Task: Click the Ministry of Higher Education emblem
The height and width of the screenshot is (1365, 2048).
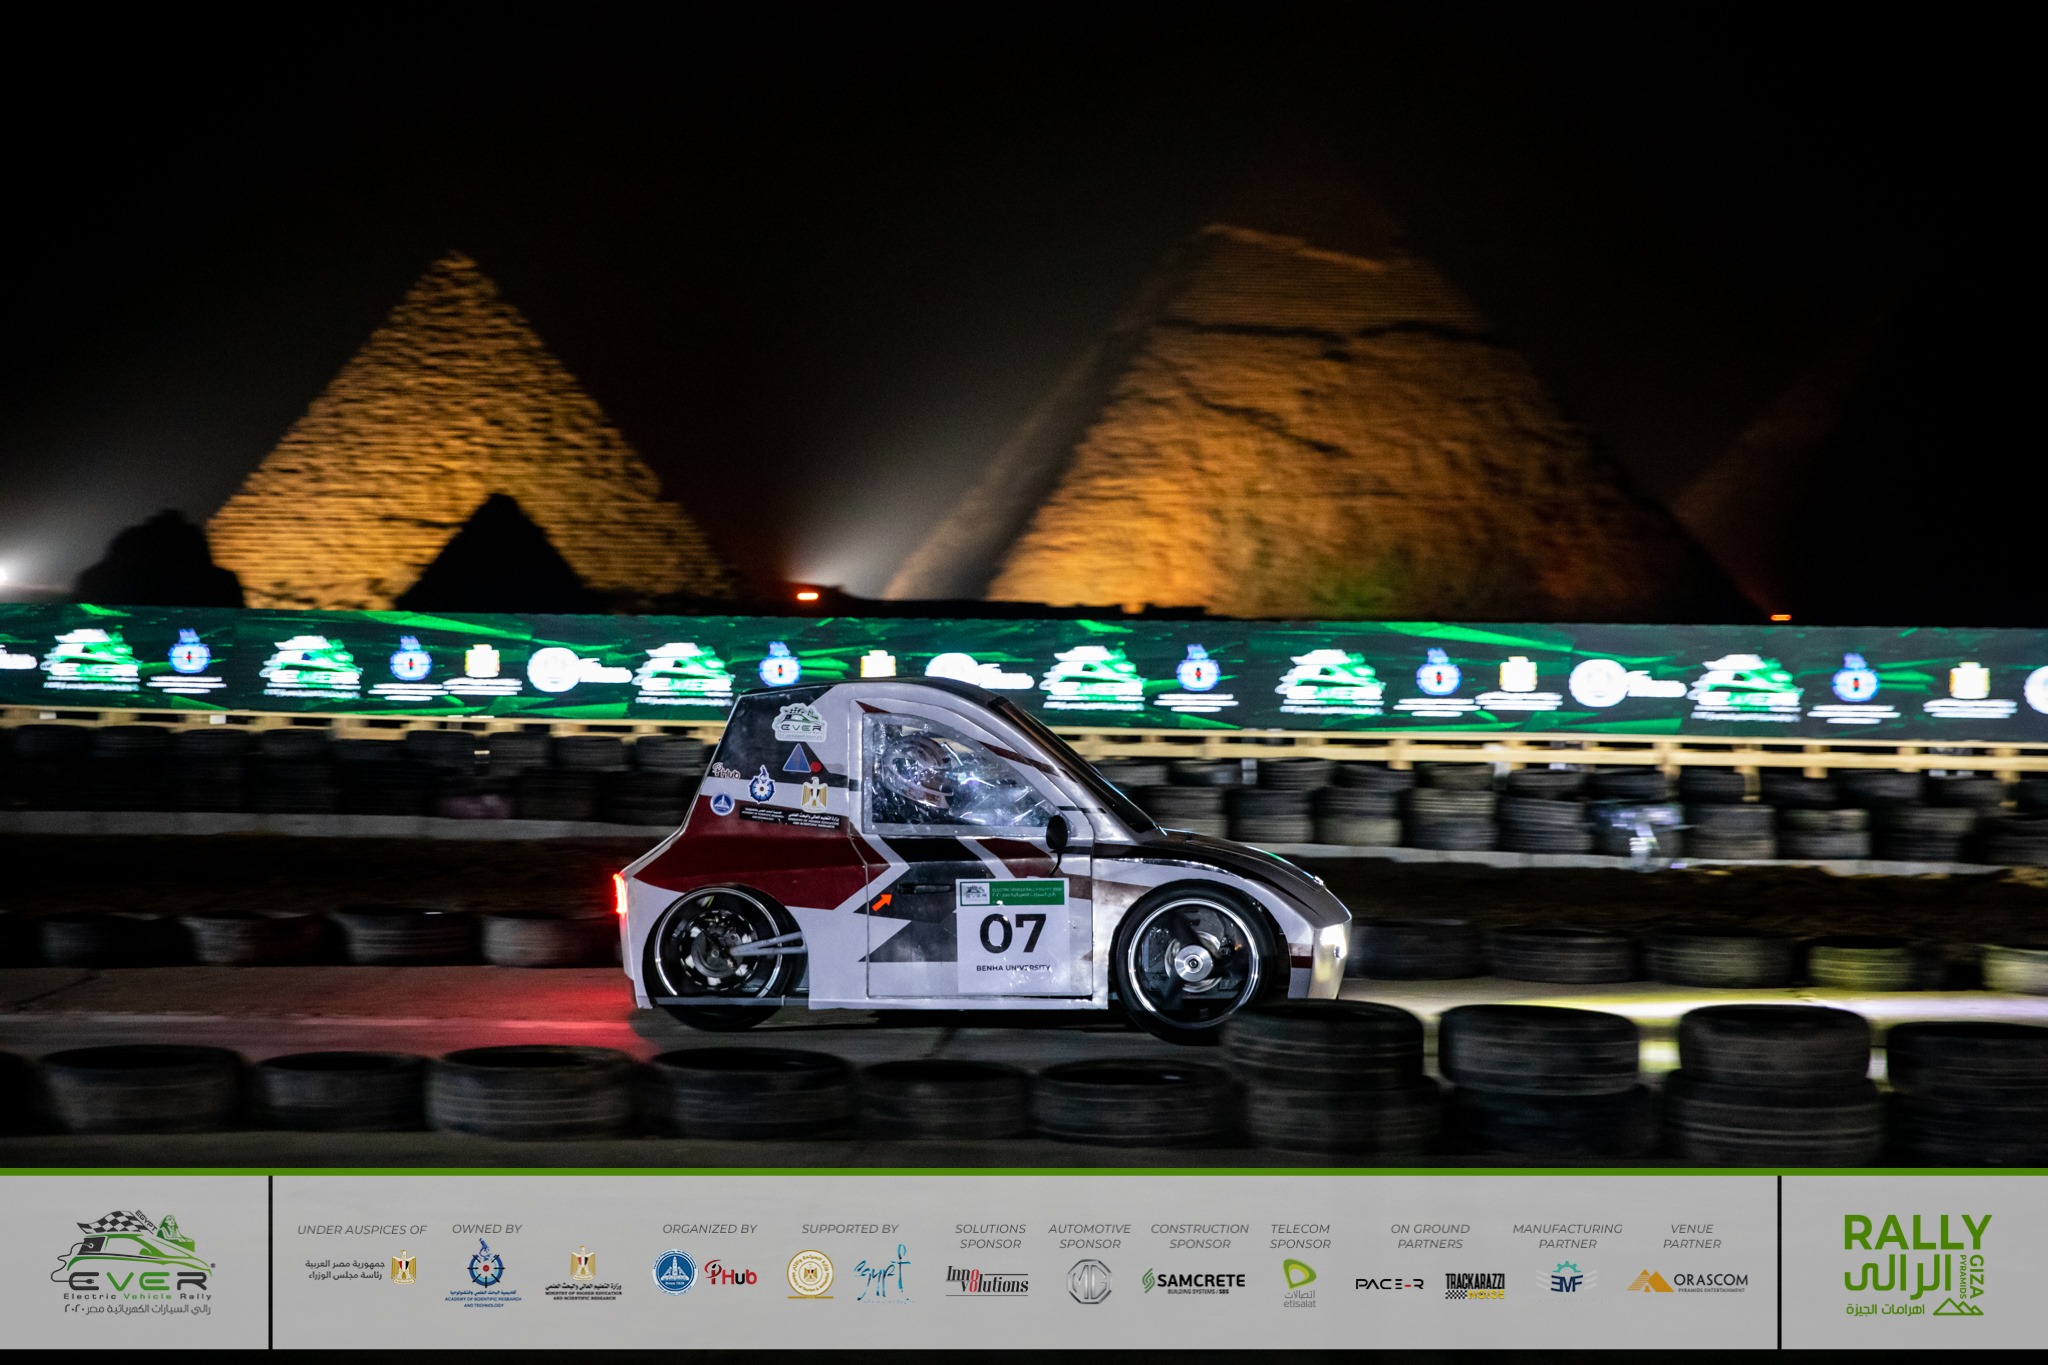Action: 583,1273
